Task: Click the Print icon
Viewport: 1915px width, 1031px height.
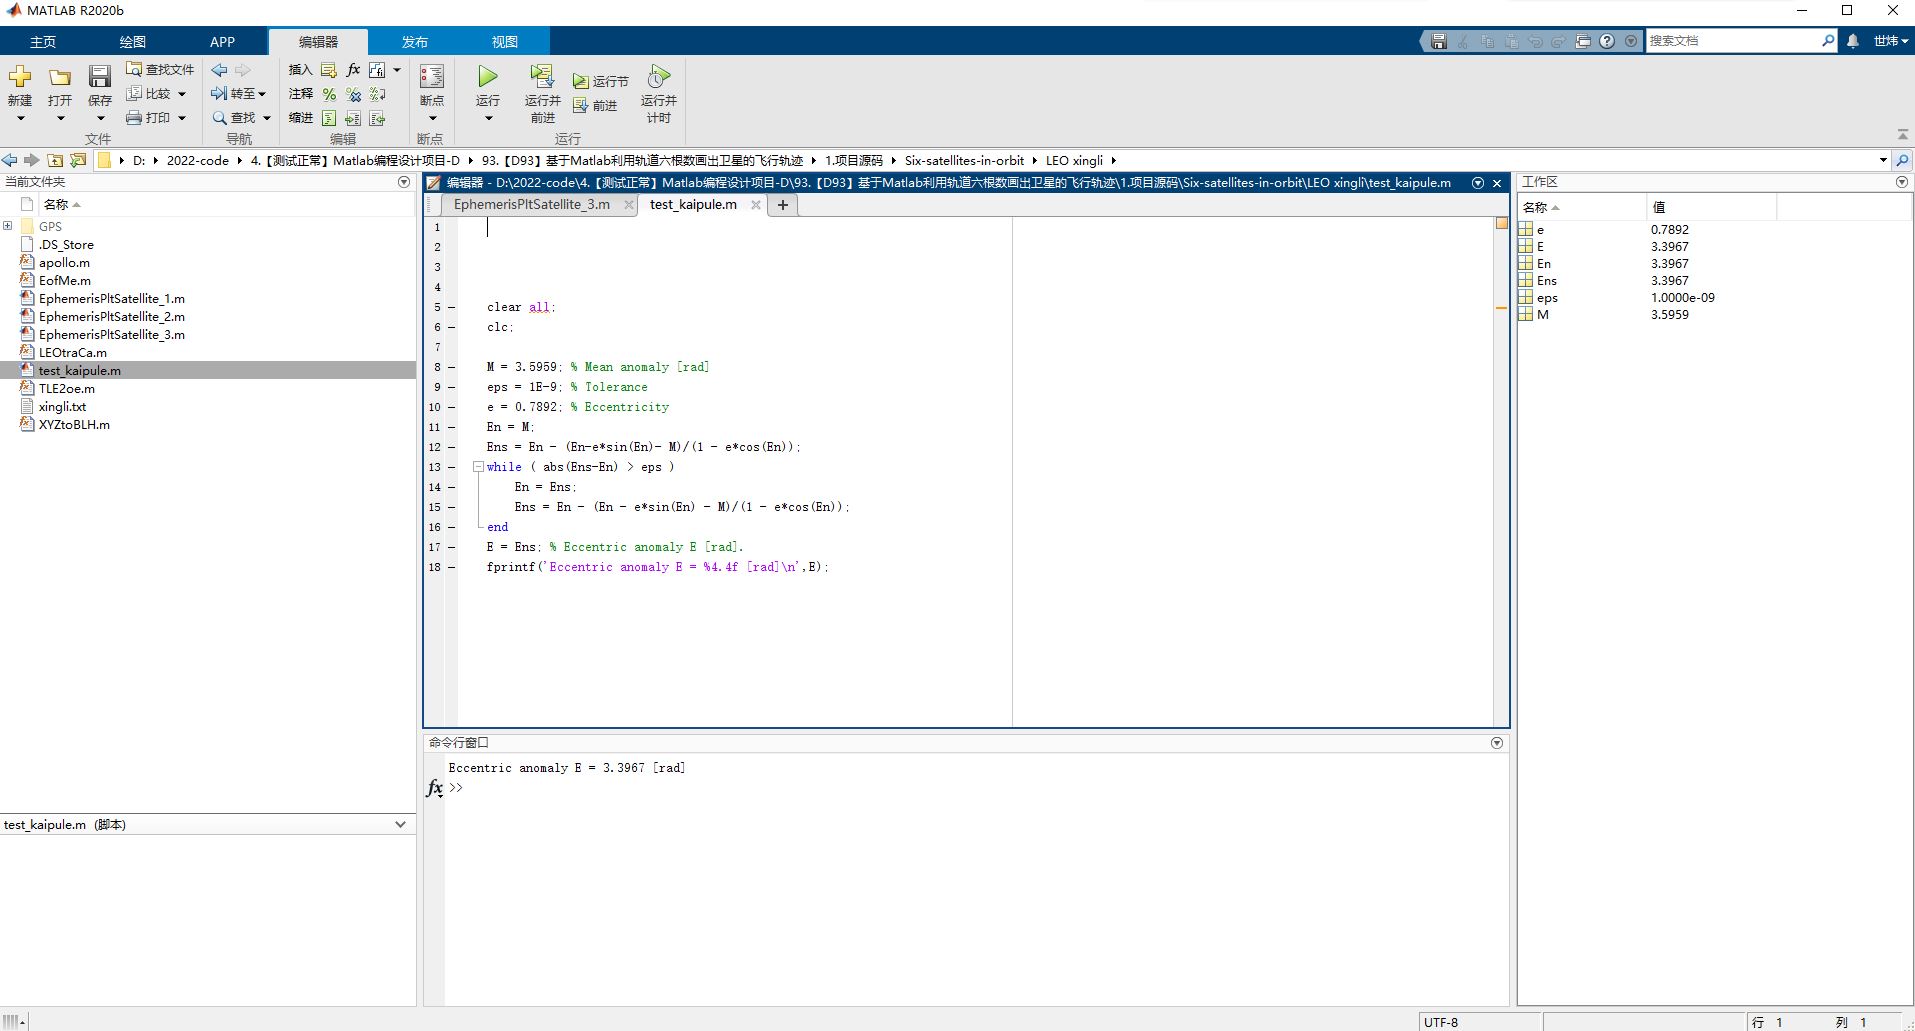Action: pyautogui.click(x=134, y=117)
